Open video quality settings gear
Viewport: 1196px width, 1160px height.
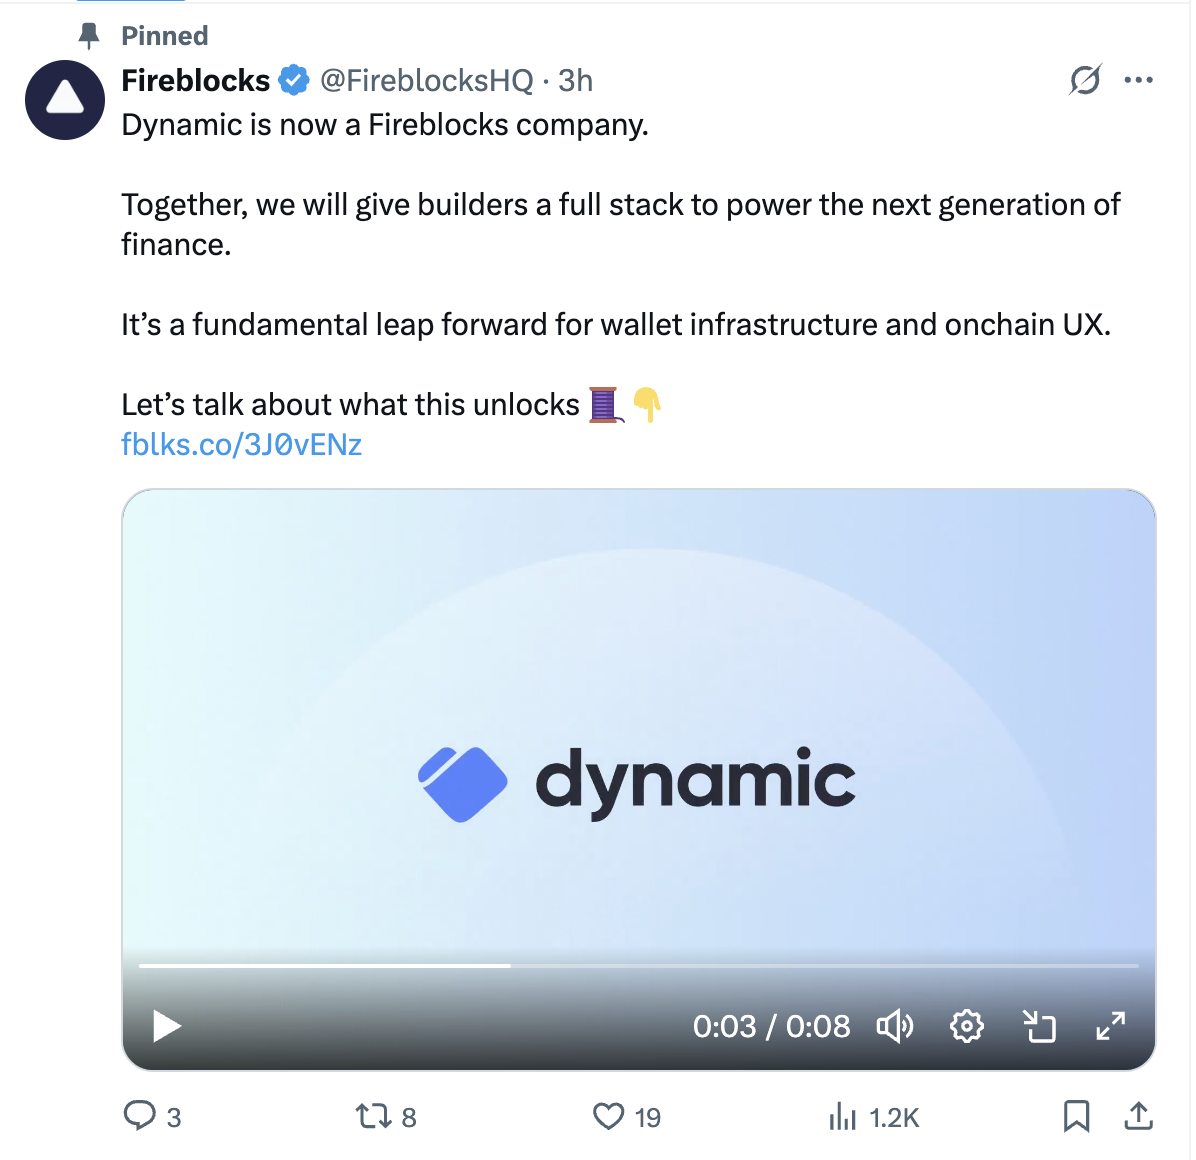[966, 1026]
